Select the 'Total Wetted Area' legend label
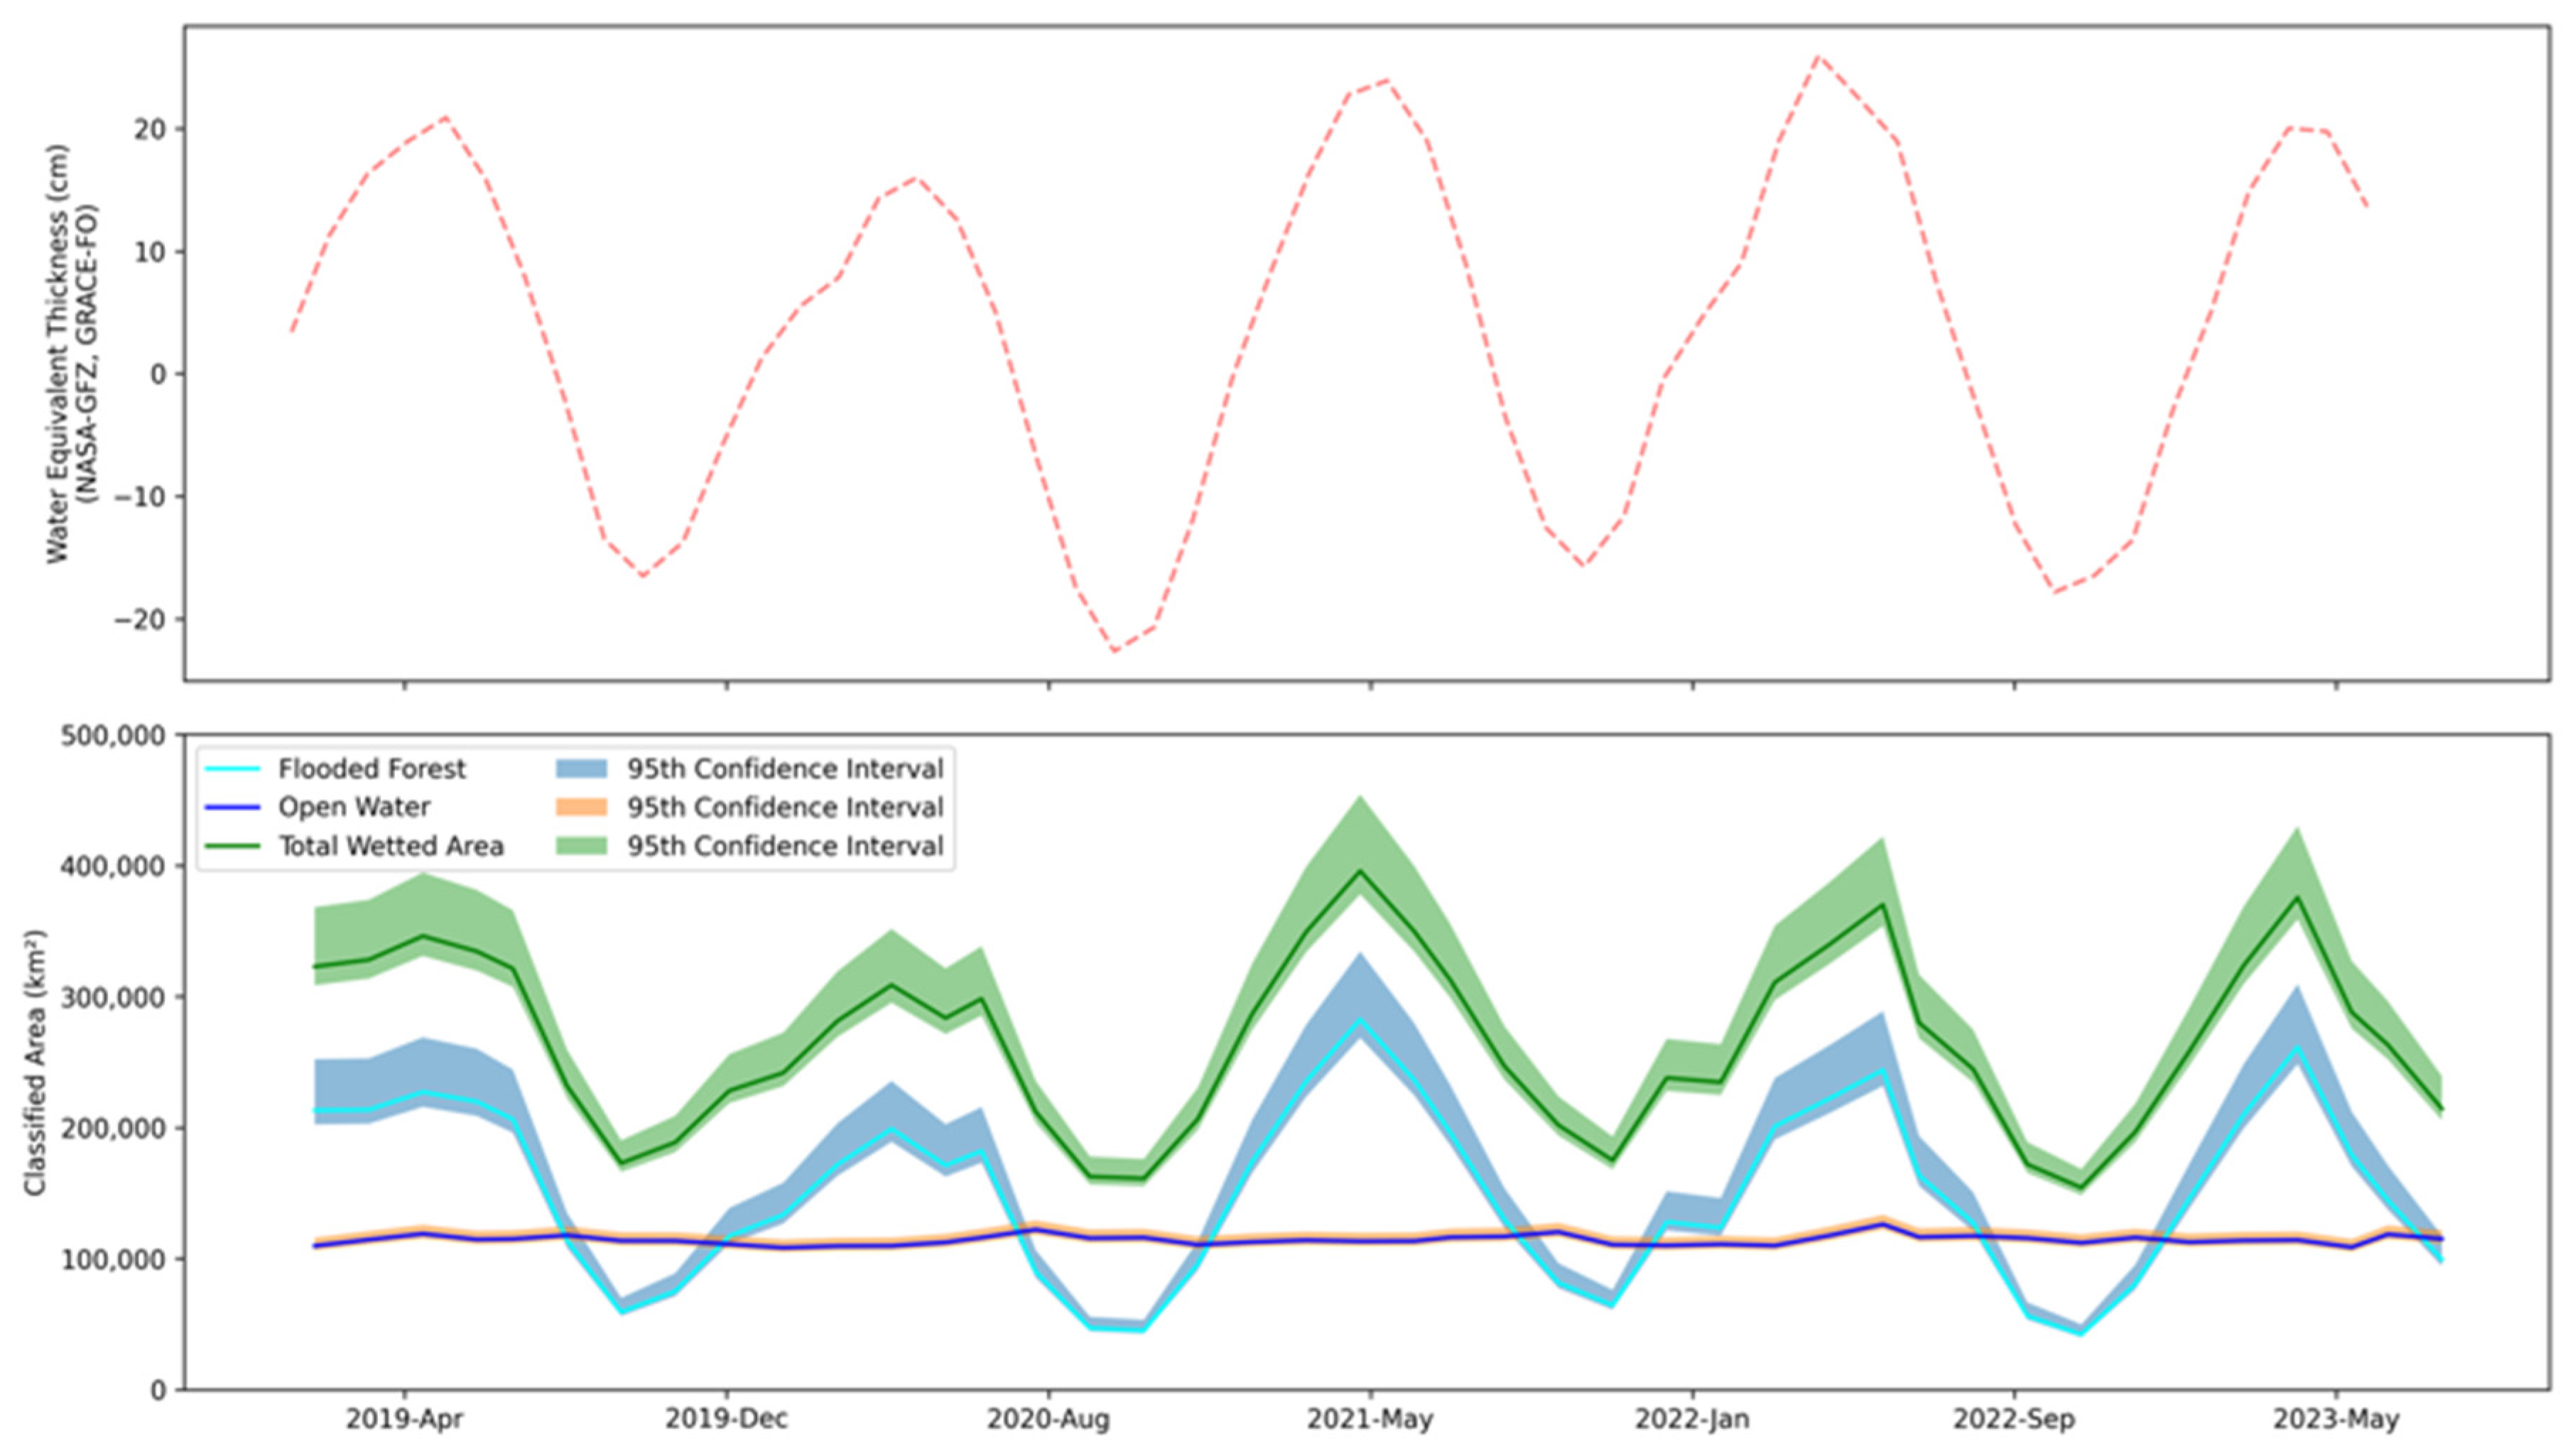This screenshot has height=1456, width=2570. coord(391,846)
